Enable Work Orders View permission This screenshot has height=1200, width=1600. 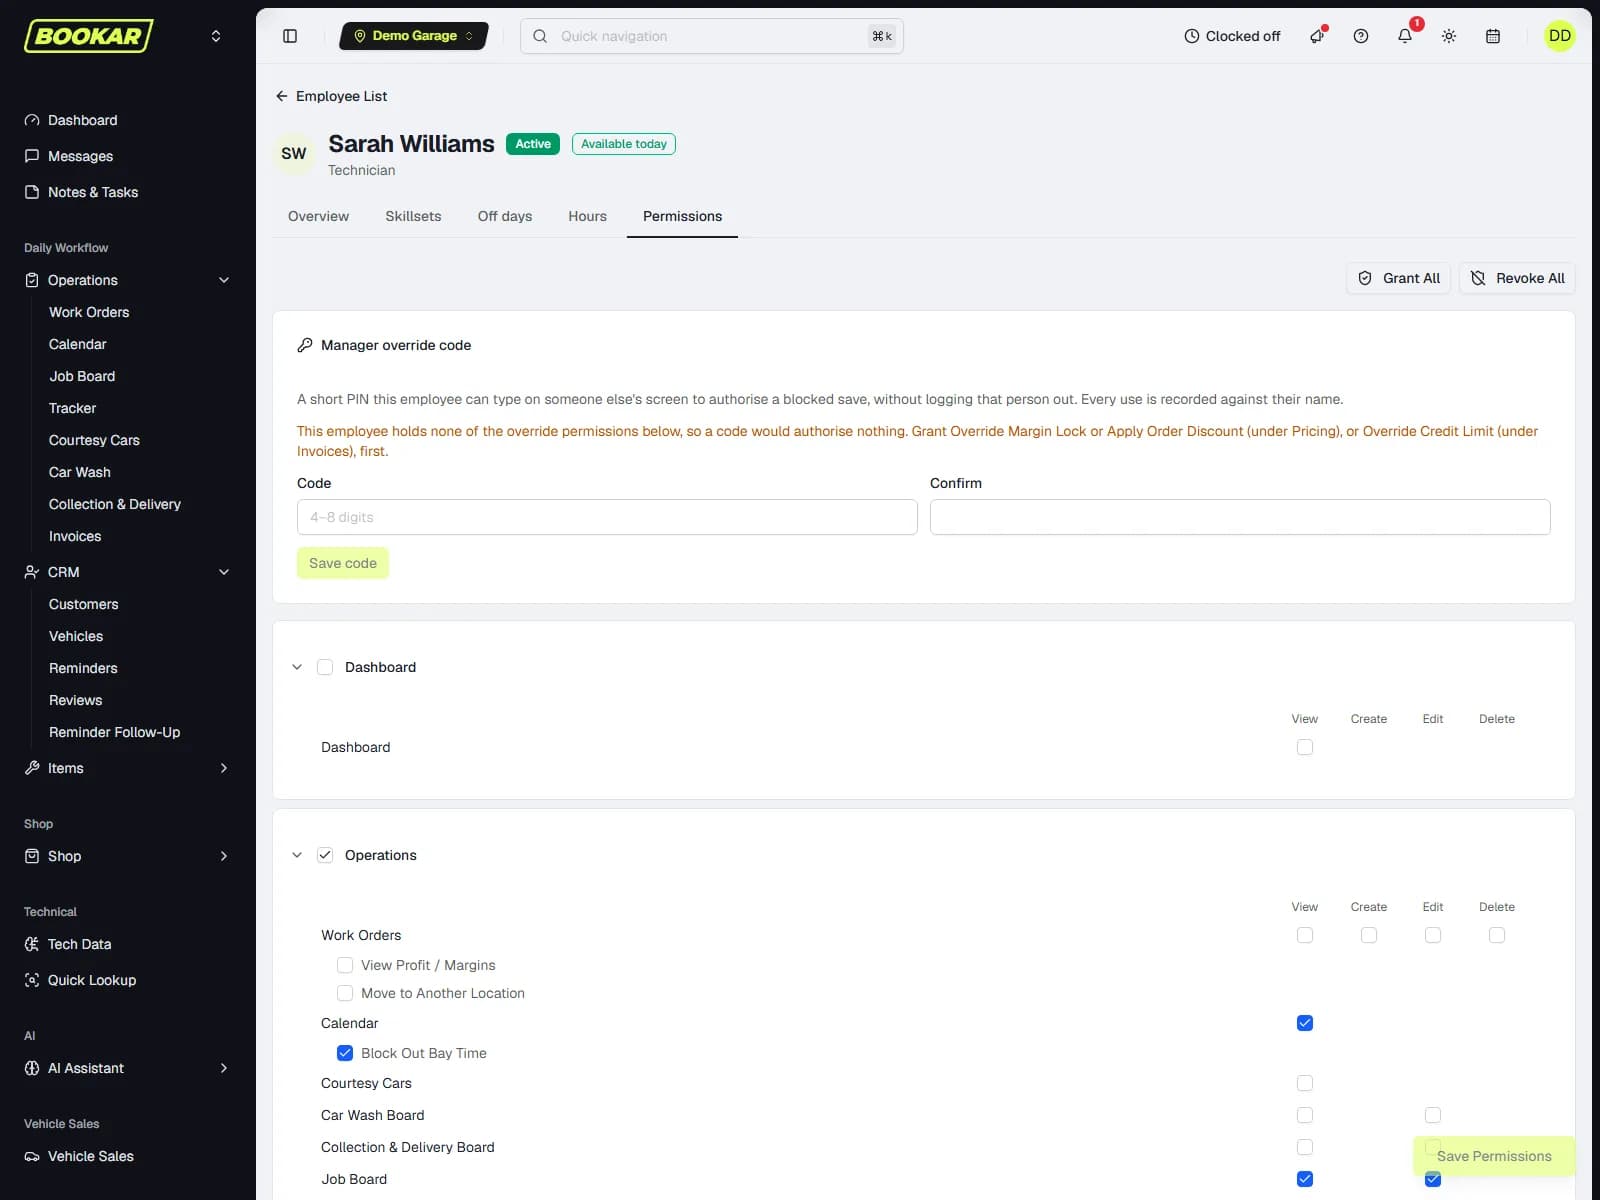[1305, 935]
